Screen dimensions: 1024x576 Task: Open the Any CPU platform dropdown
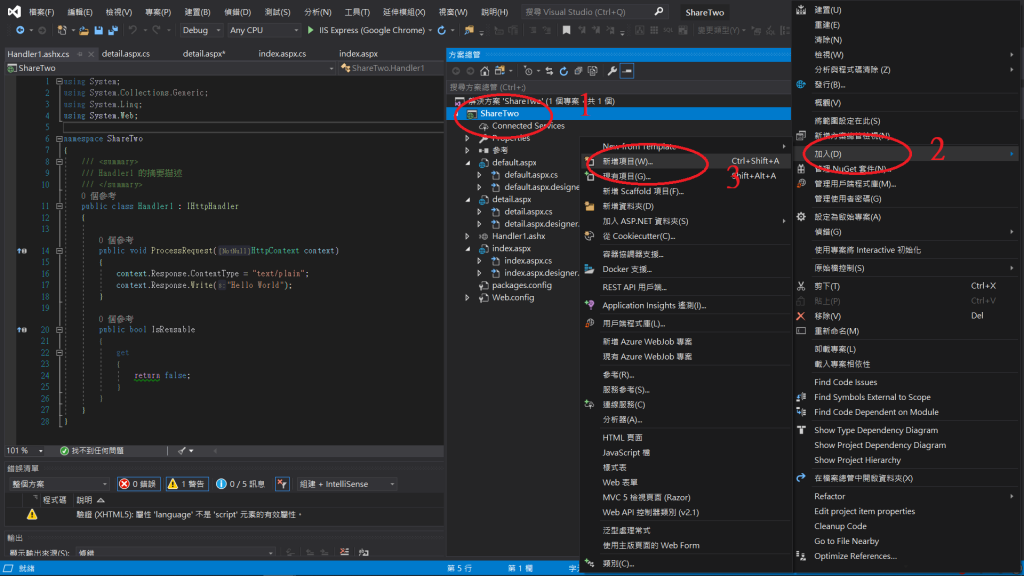coord(264,30)
